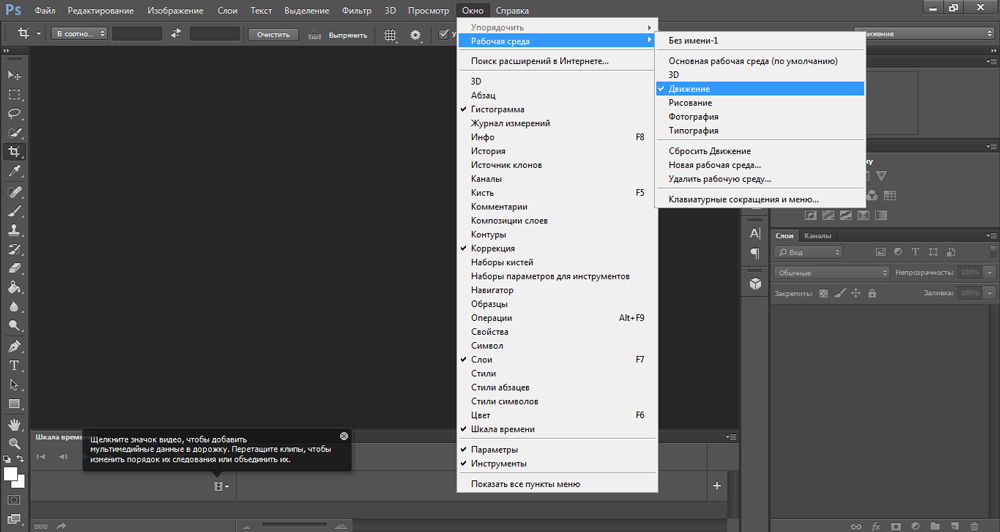Pick the Horizontal Type tool
This screenshot has width=1000, height=532.
point(15,365)
